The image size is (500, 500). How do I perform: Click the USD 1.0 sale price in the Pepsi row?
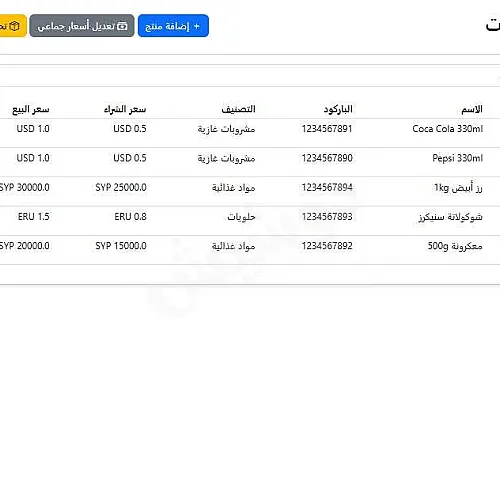(x=33, y=158)
